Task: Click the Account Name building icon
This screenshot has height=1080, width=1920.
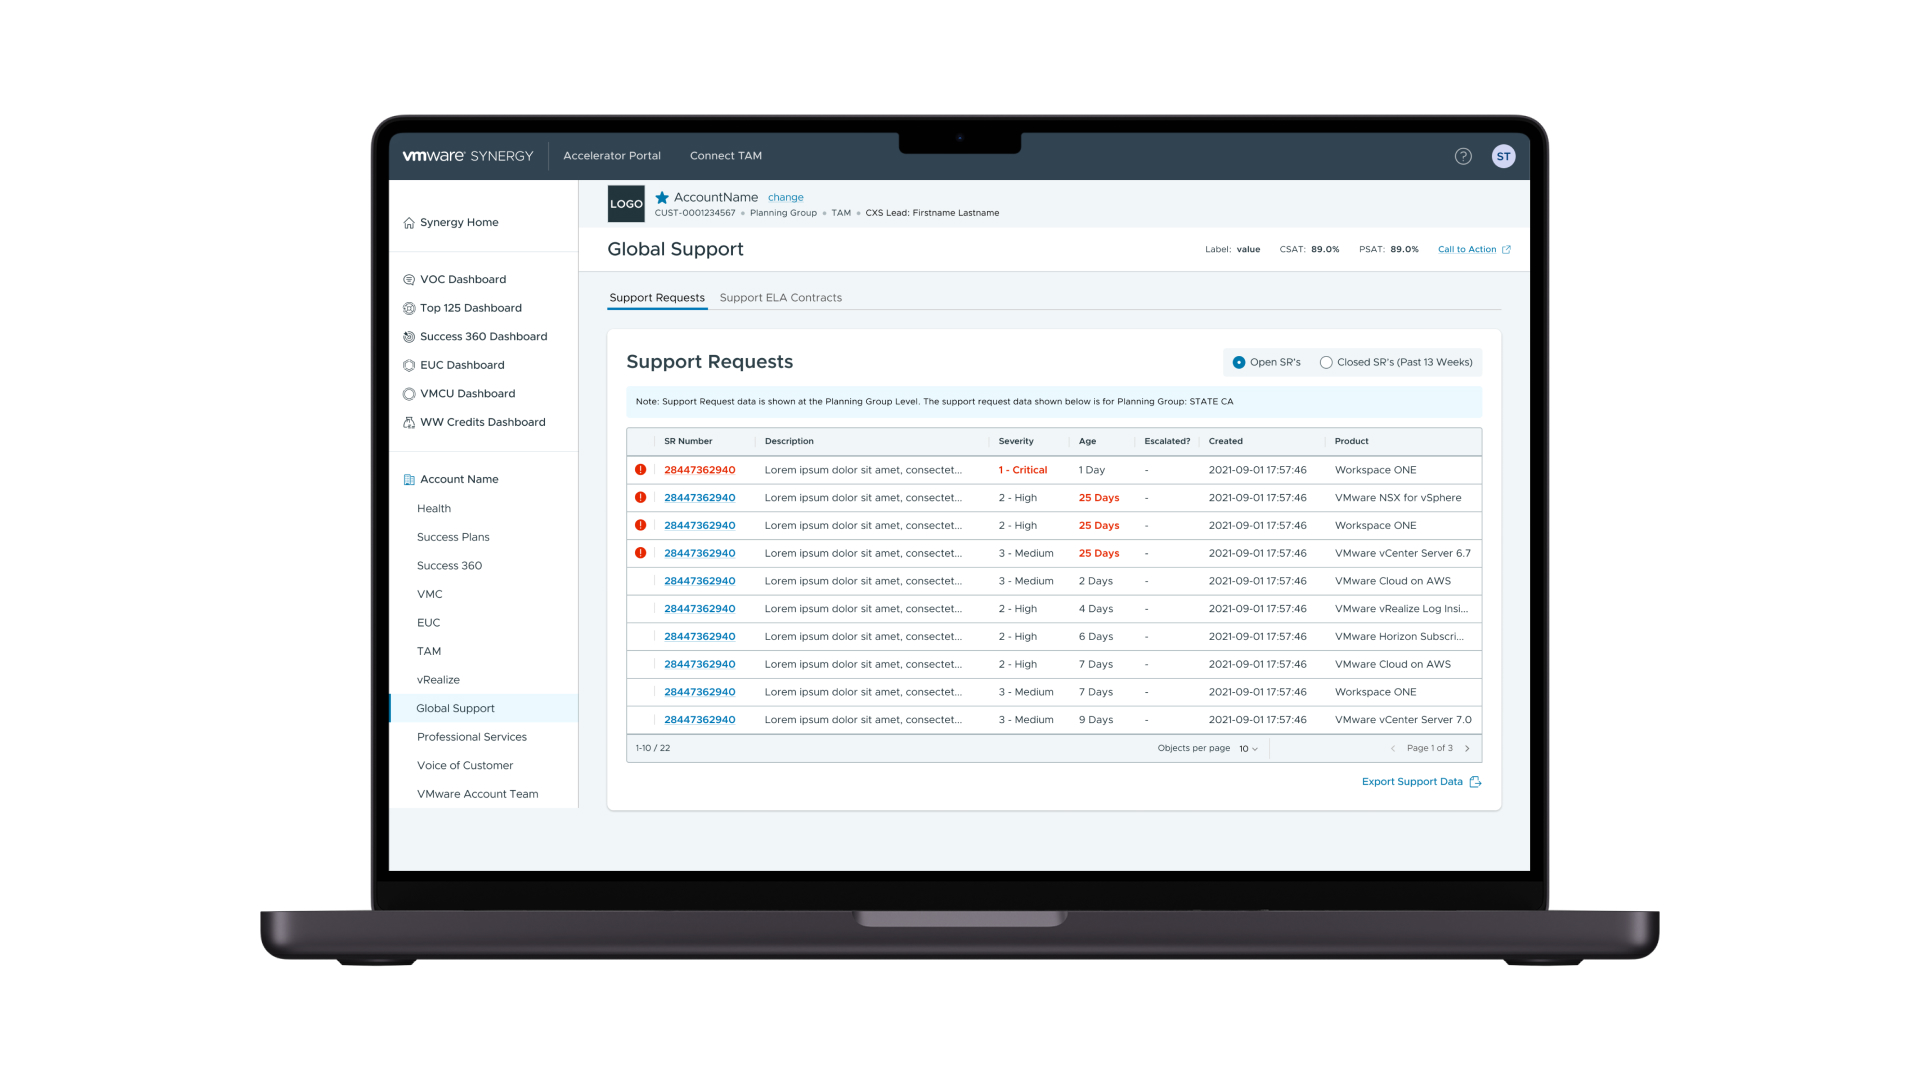Action: pos(409,480)
